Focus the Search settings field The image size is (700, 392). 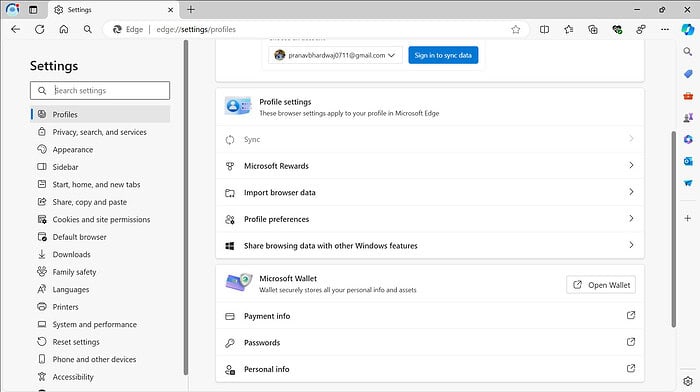[100, 91]
